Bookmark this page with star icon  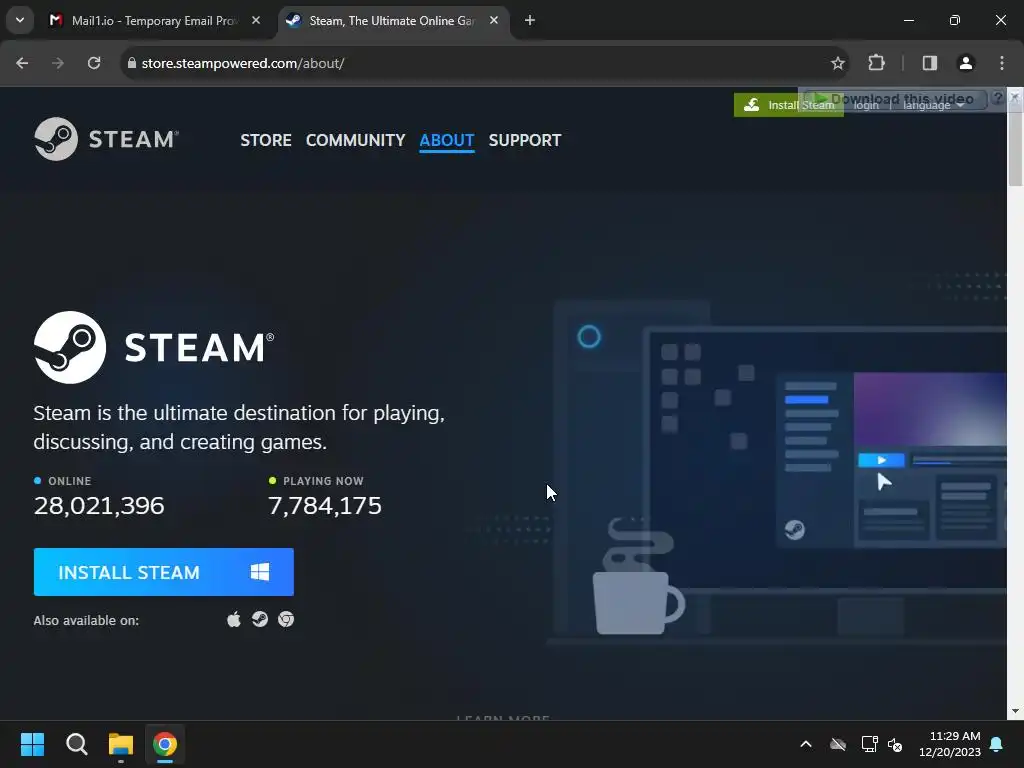click(x=838, y=63)
